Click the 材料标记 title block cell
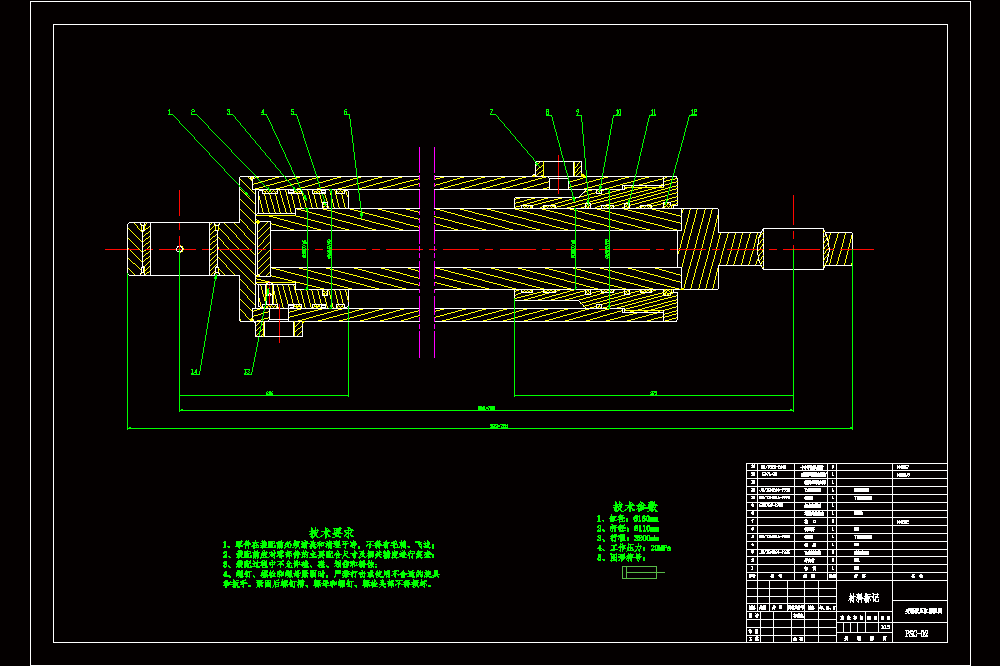 [x=864, y=598]
